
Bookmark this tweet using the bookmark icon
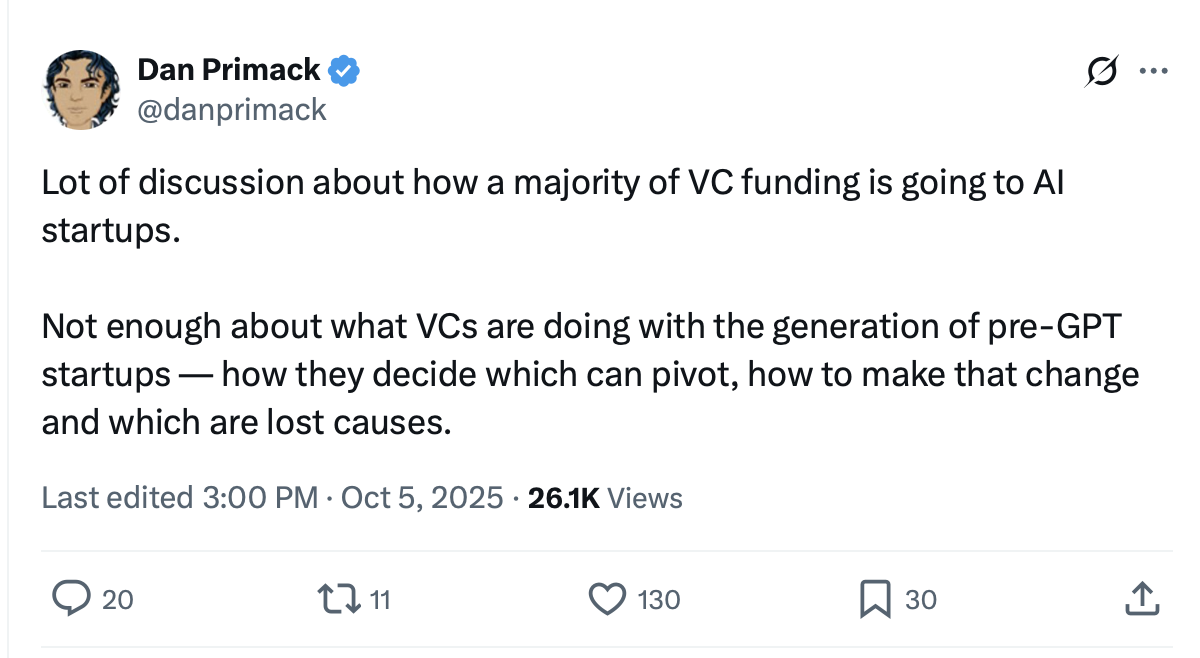pyautogui.click(x=876, y=599)
